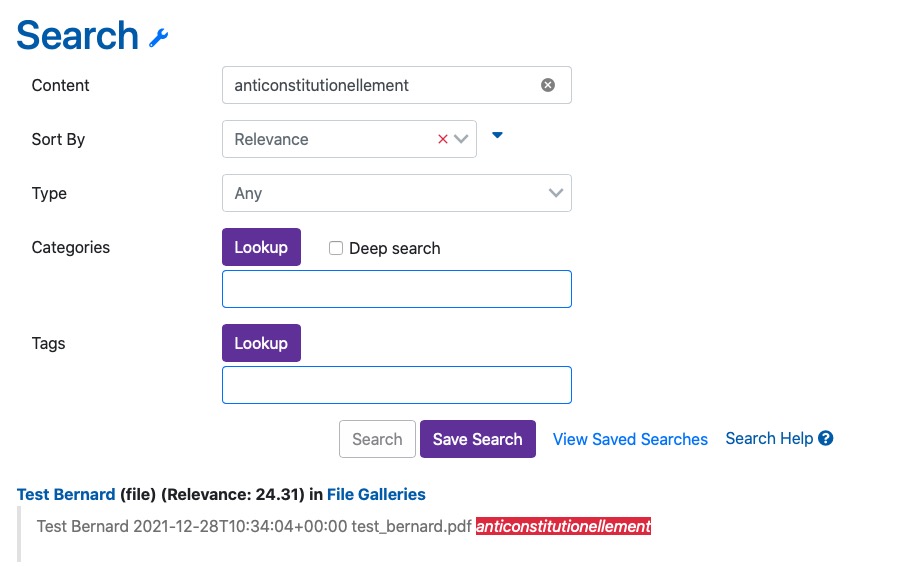This screenshot has width=899, height=567.
Task: Open the Test Bernard file result
Action: 66,494
